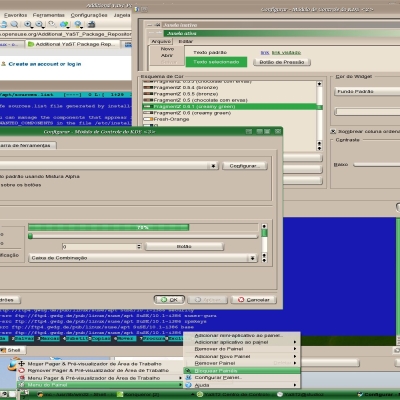Click the find magnifier icon in Konqueror toolbar
Screen dimensions: 400x400
point(14,24)
